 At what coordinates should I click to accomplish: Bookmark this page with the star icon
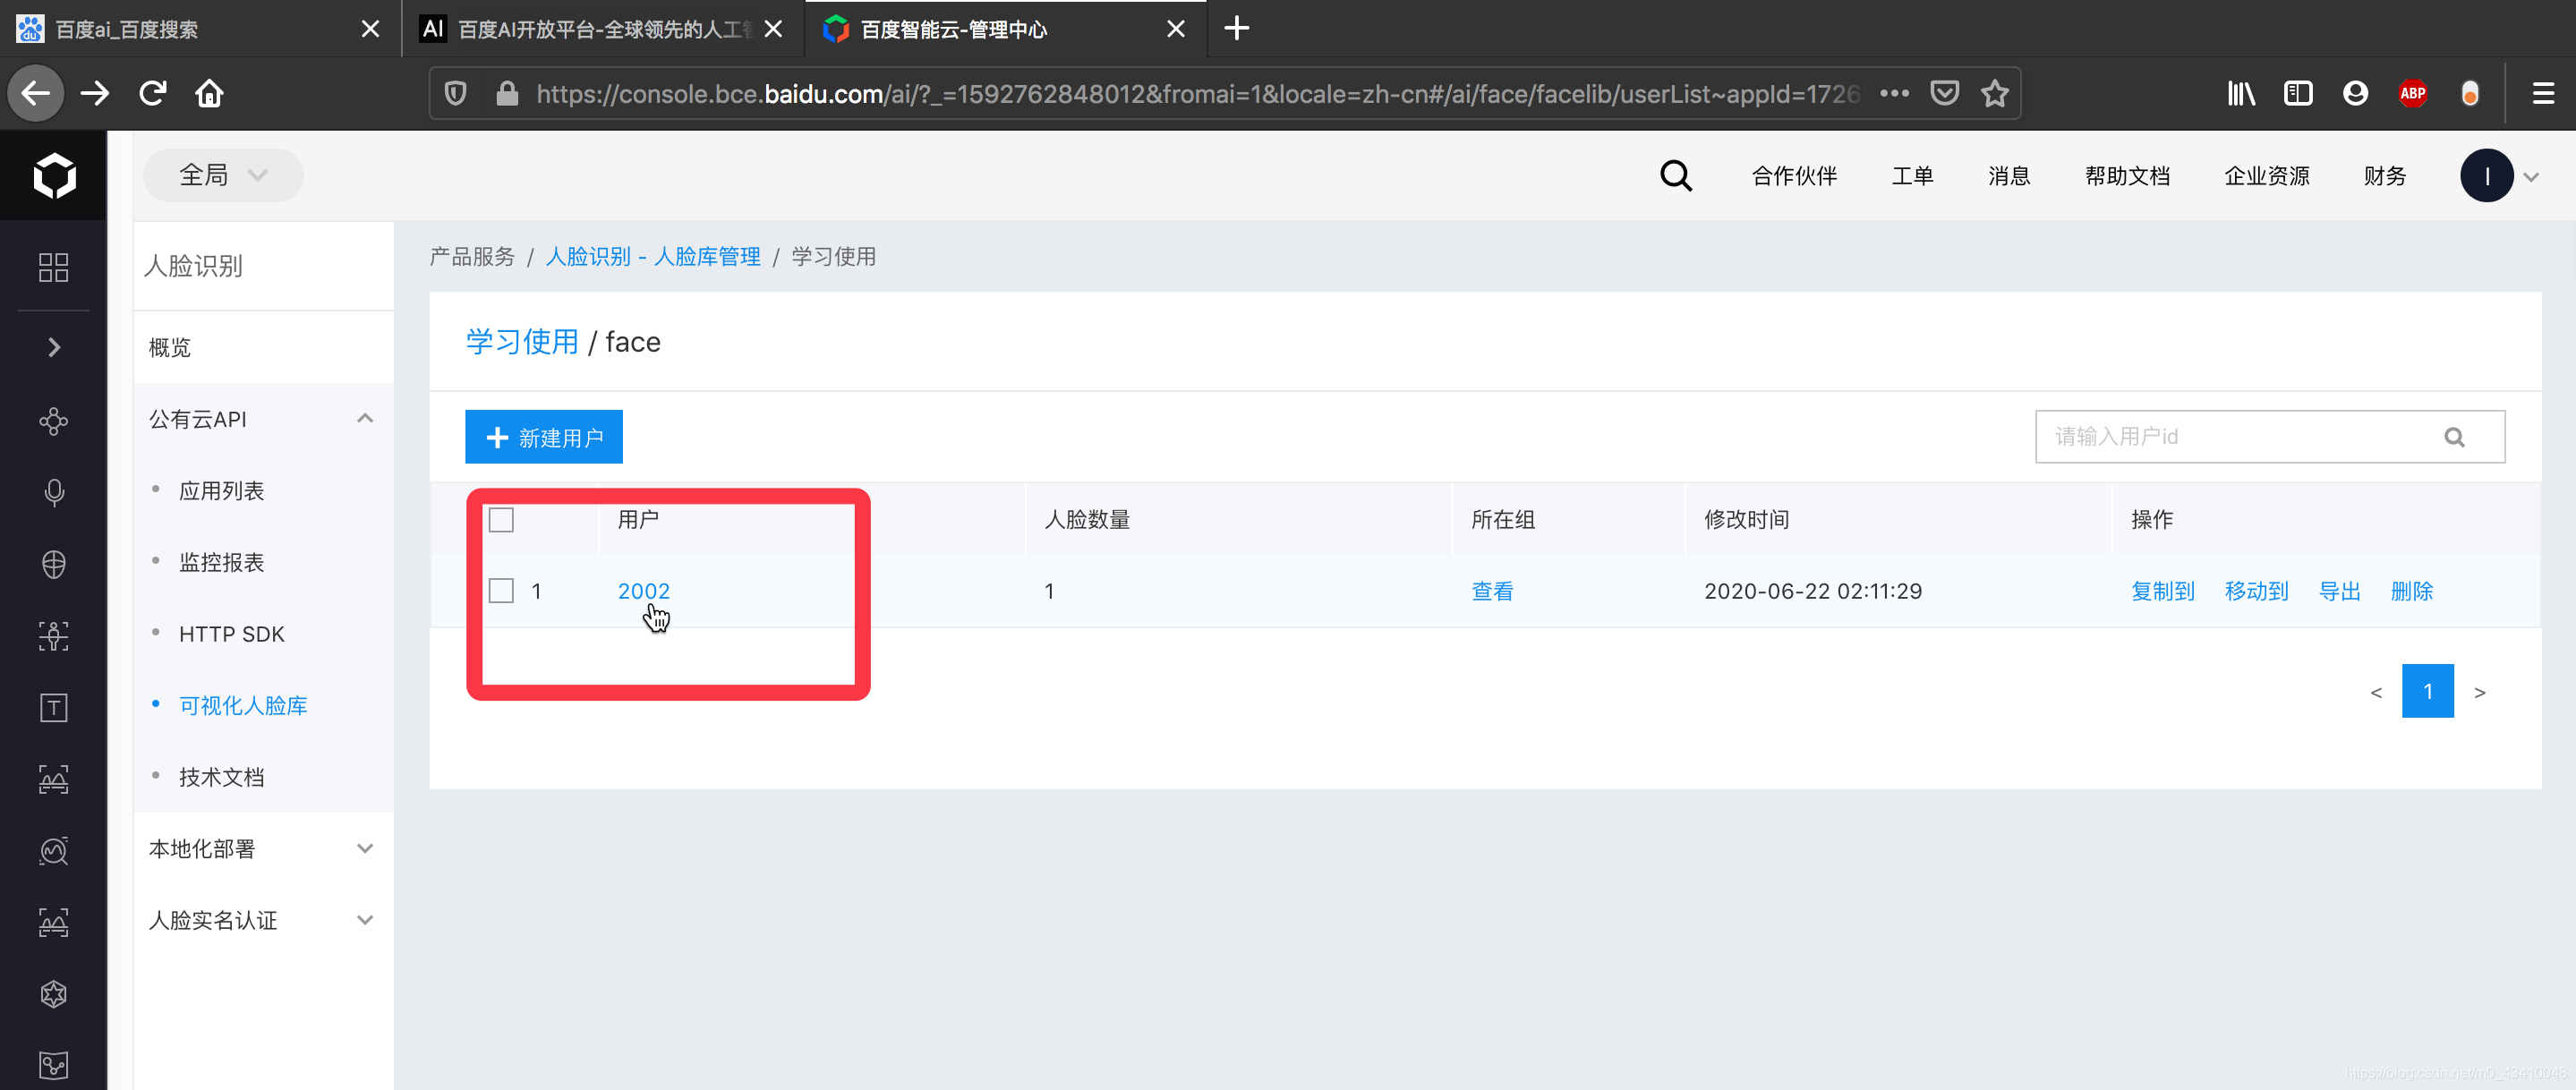coord(1995,93)
